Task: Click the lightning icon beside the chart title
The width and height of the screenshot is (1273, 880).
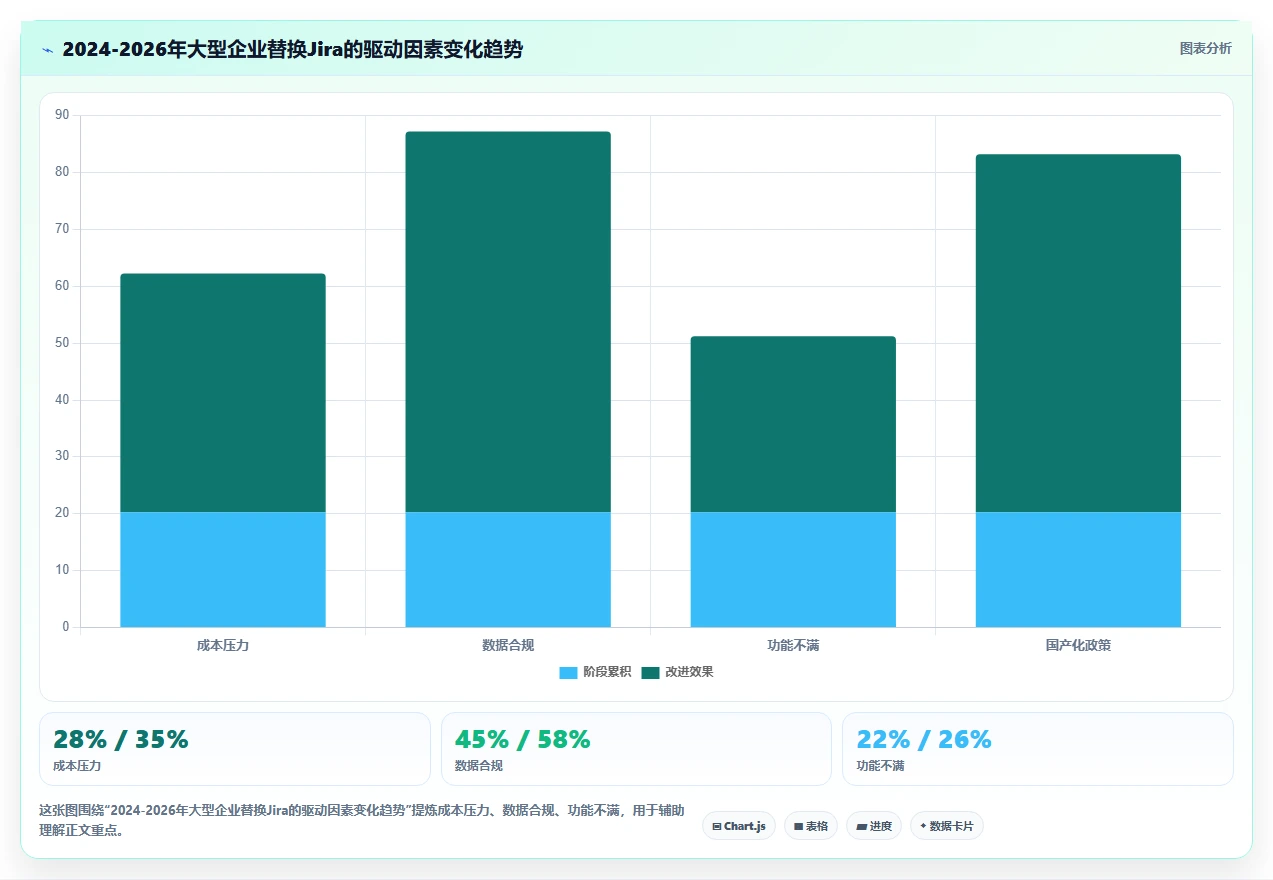Action: 48,50
